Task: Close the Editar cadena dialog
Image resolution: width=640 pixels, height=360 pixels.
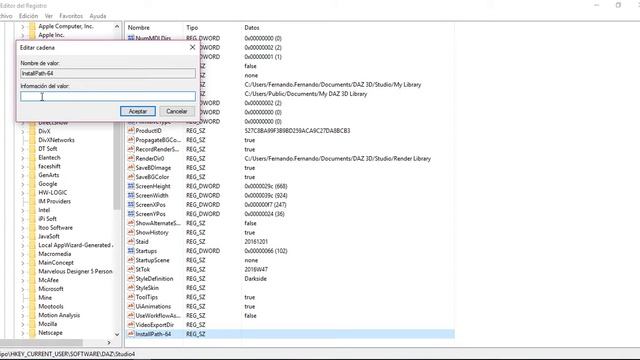Action: [x=192, y=47]
